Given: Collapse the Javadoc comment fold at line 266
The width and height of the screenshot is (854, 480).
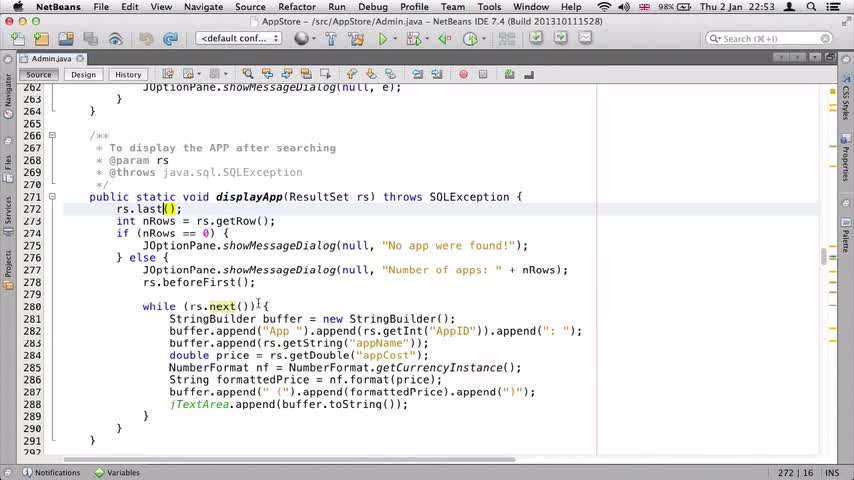Looking at the screenshot, I should pos(52,135).
